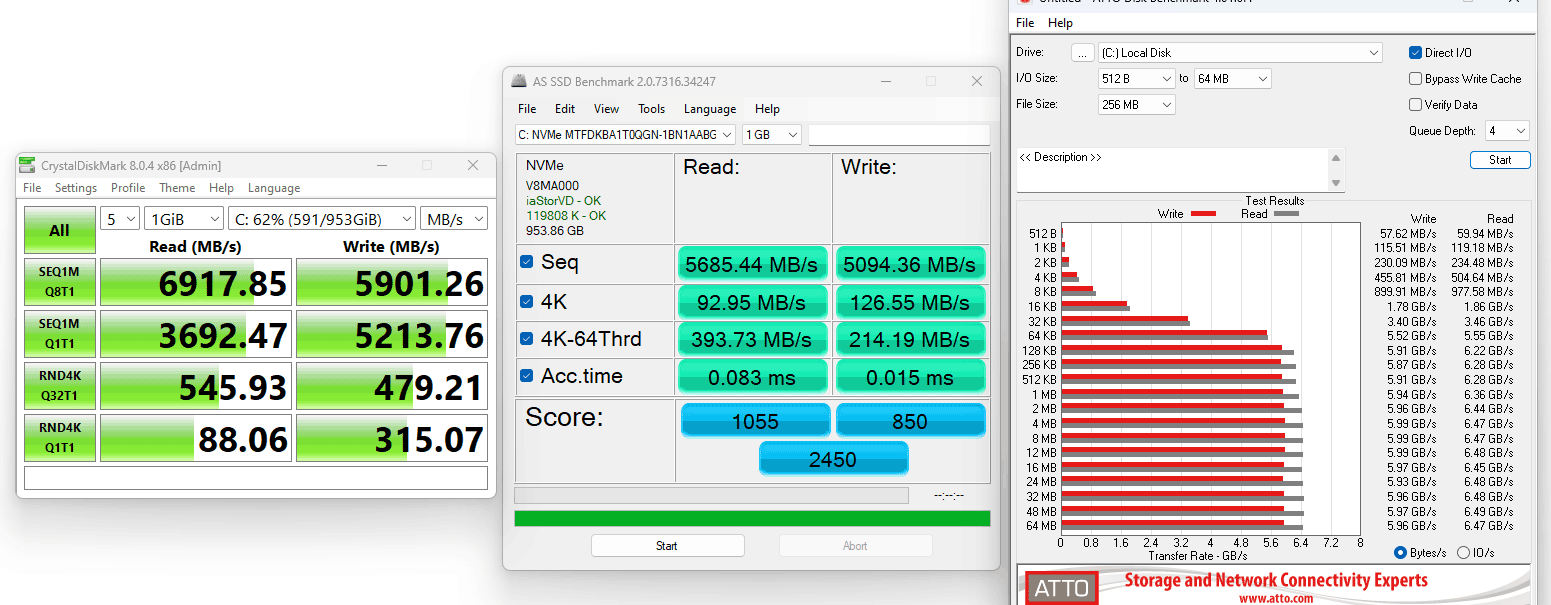This screenshot has width=1551, height=605.
Task: Open CrystalDiskMark Language menu
Action: 274,188
